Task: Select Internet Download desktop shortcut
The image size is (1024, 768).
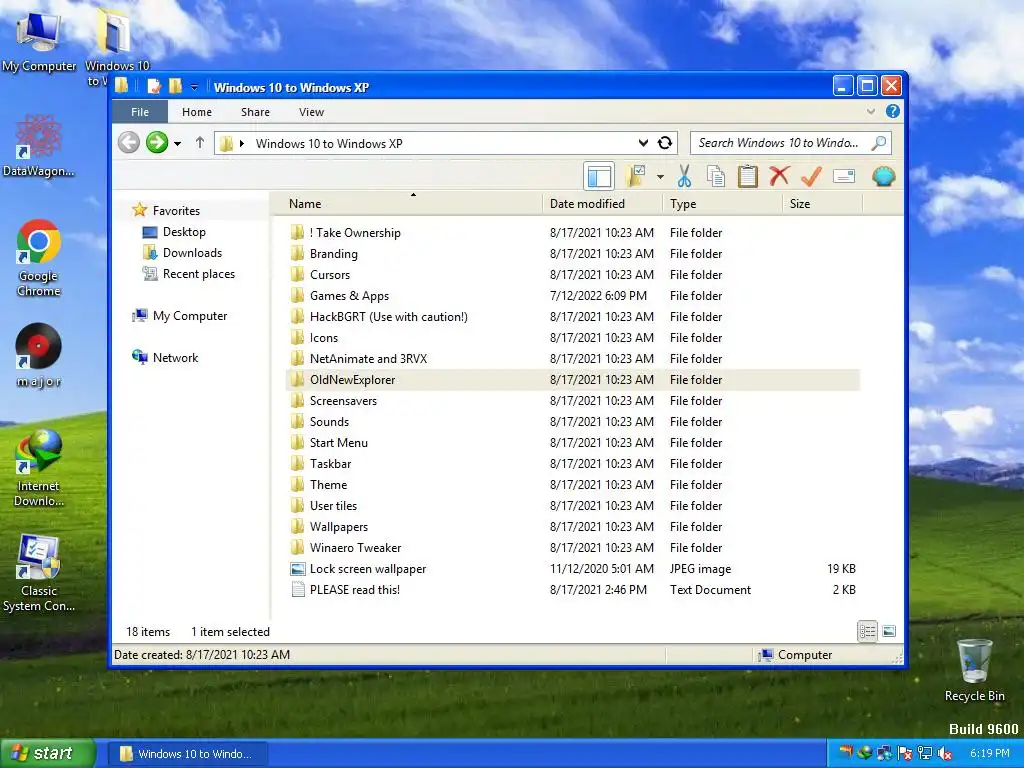Action: [39, 468]
